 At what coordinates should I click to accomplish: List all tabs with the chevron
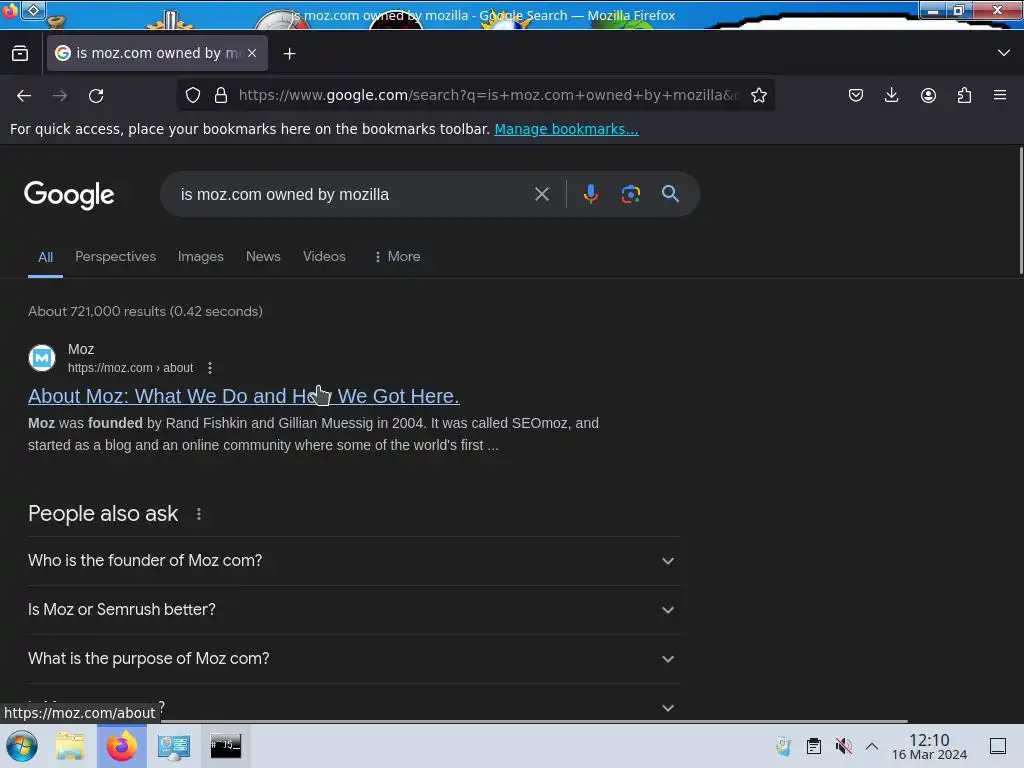click(x=1004, y=53)
